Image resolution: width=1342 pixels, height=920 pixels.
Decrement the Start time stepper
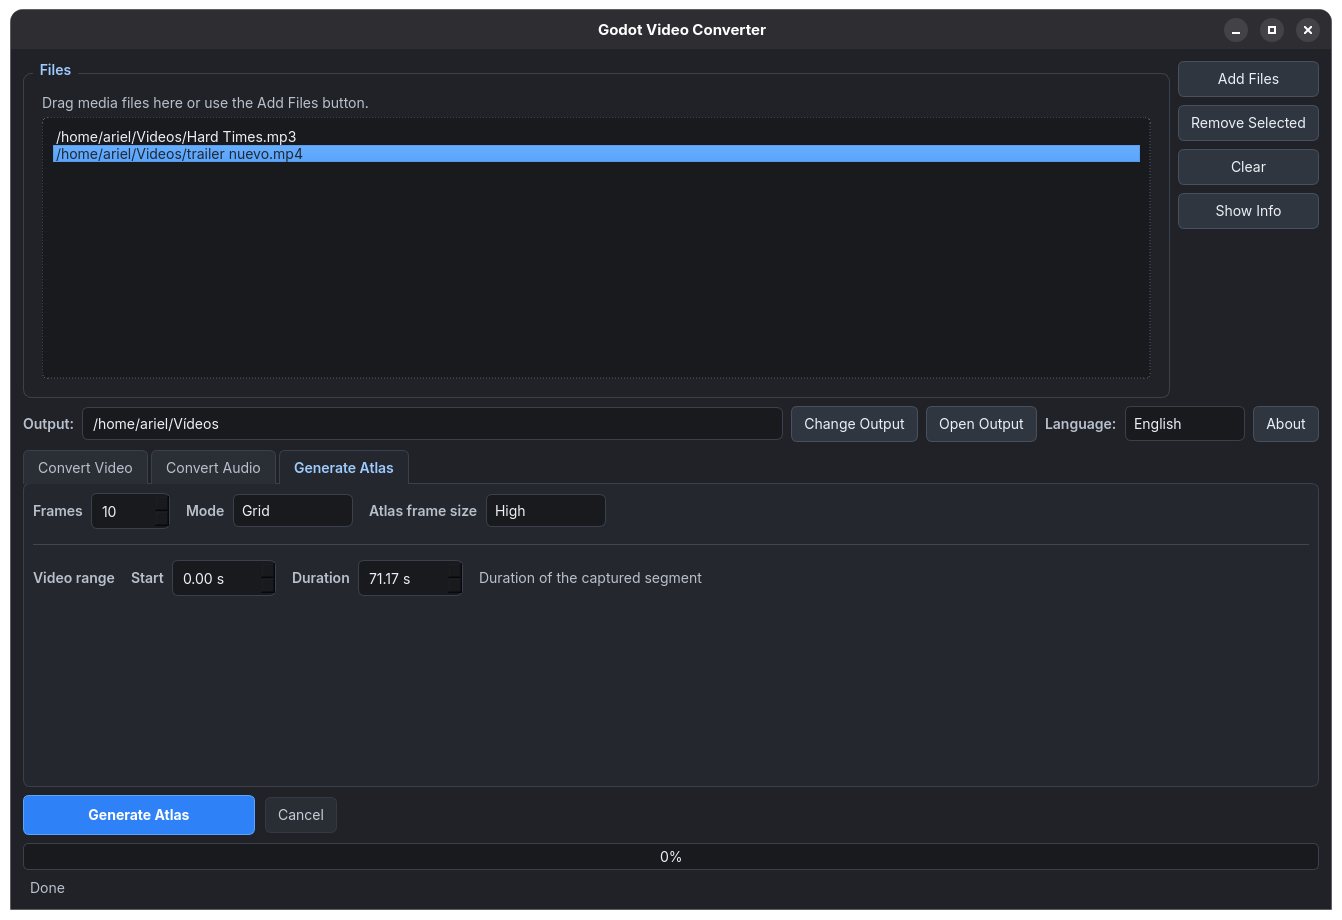267,586
